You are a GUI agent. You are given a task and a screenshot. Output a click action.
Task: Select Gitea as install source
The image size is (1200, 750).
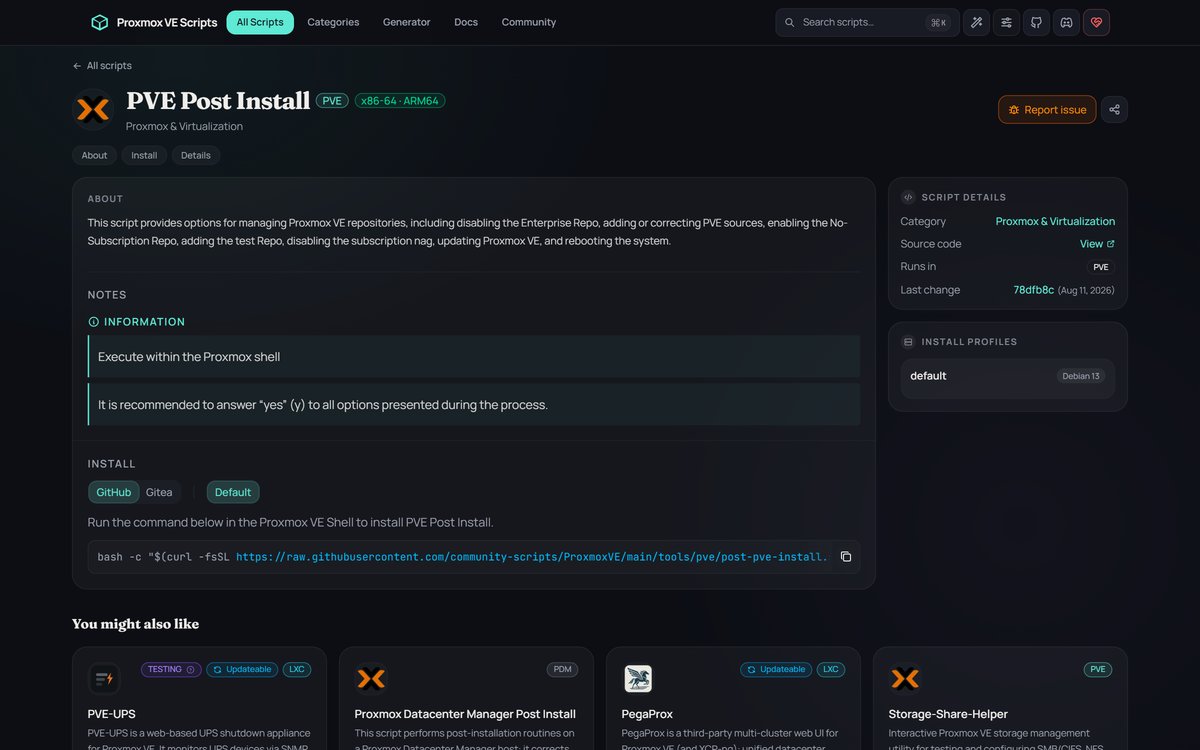point(159,492)
